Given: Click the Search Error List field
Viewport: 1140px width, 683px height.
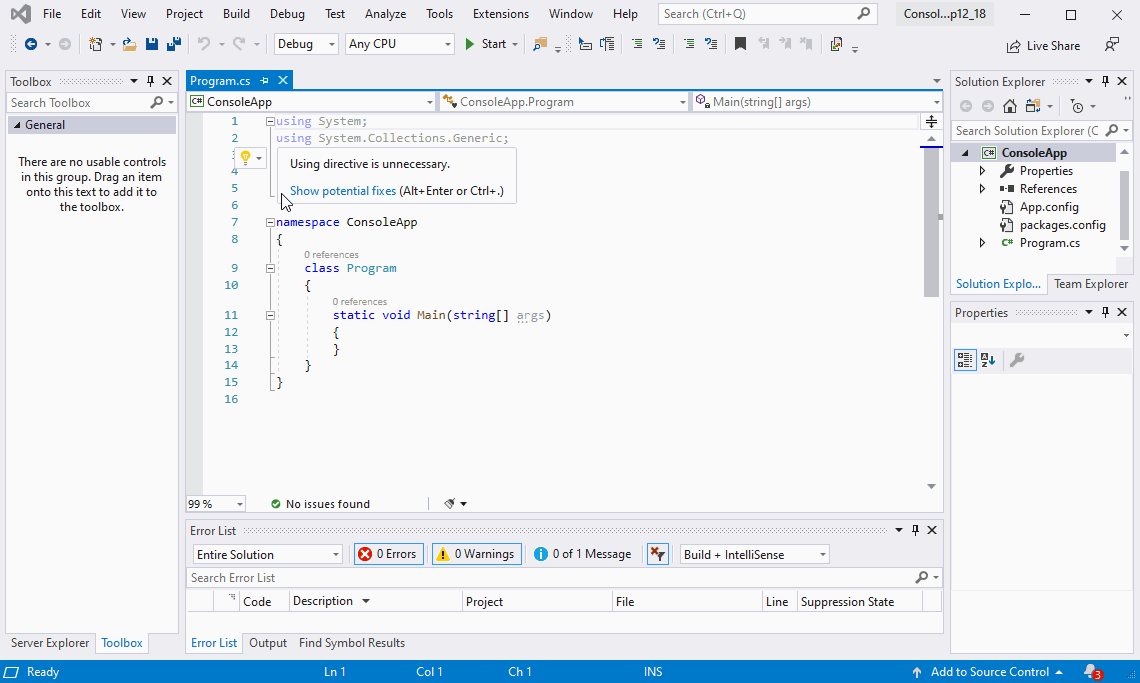Looking at the screenshot, I should pos(551,578).
